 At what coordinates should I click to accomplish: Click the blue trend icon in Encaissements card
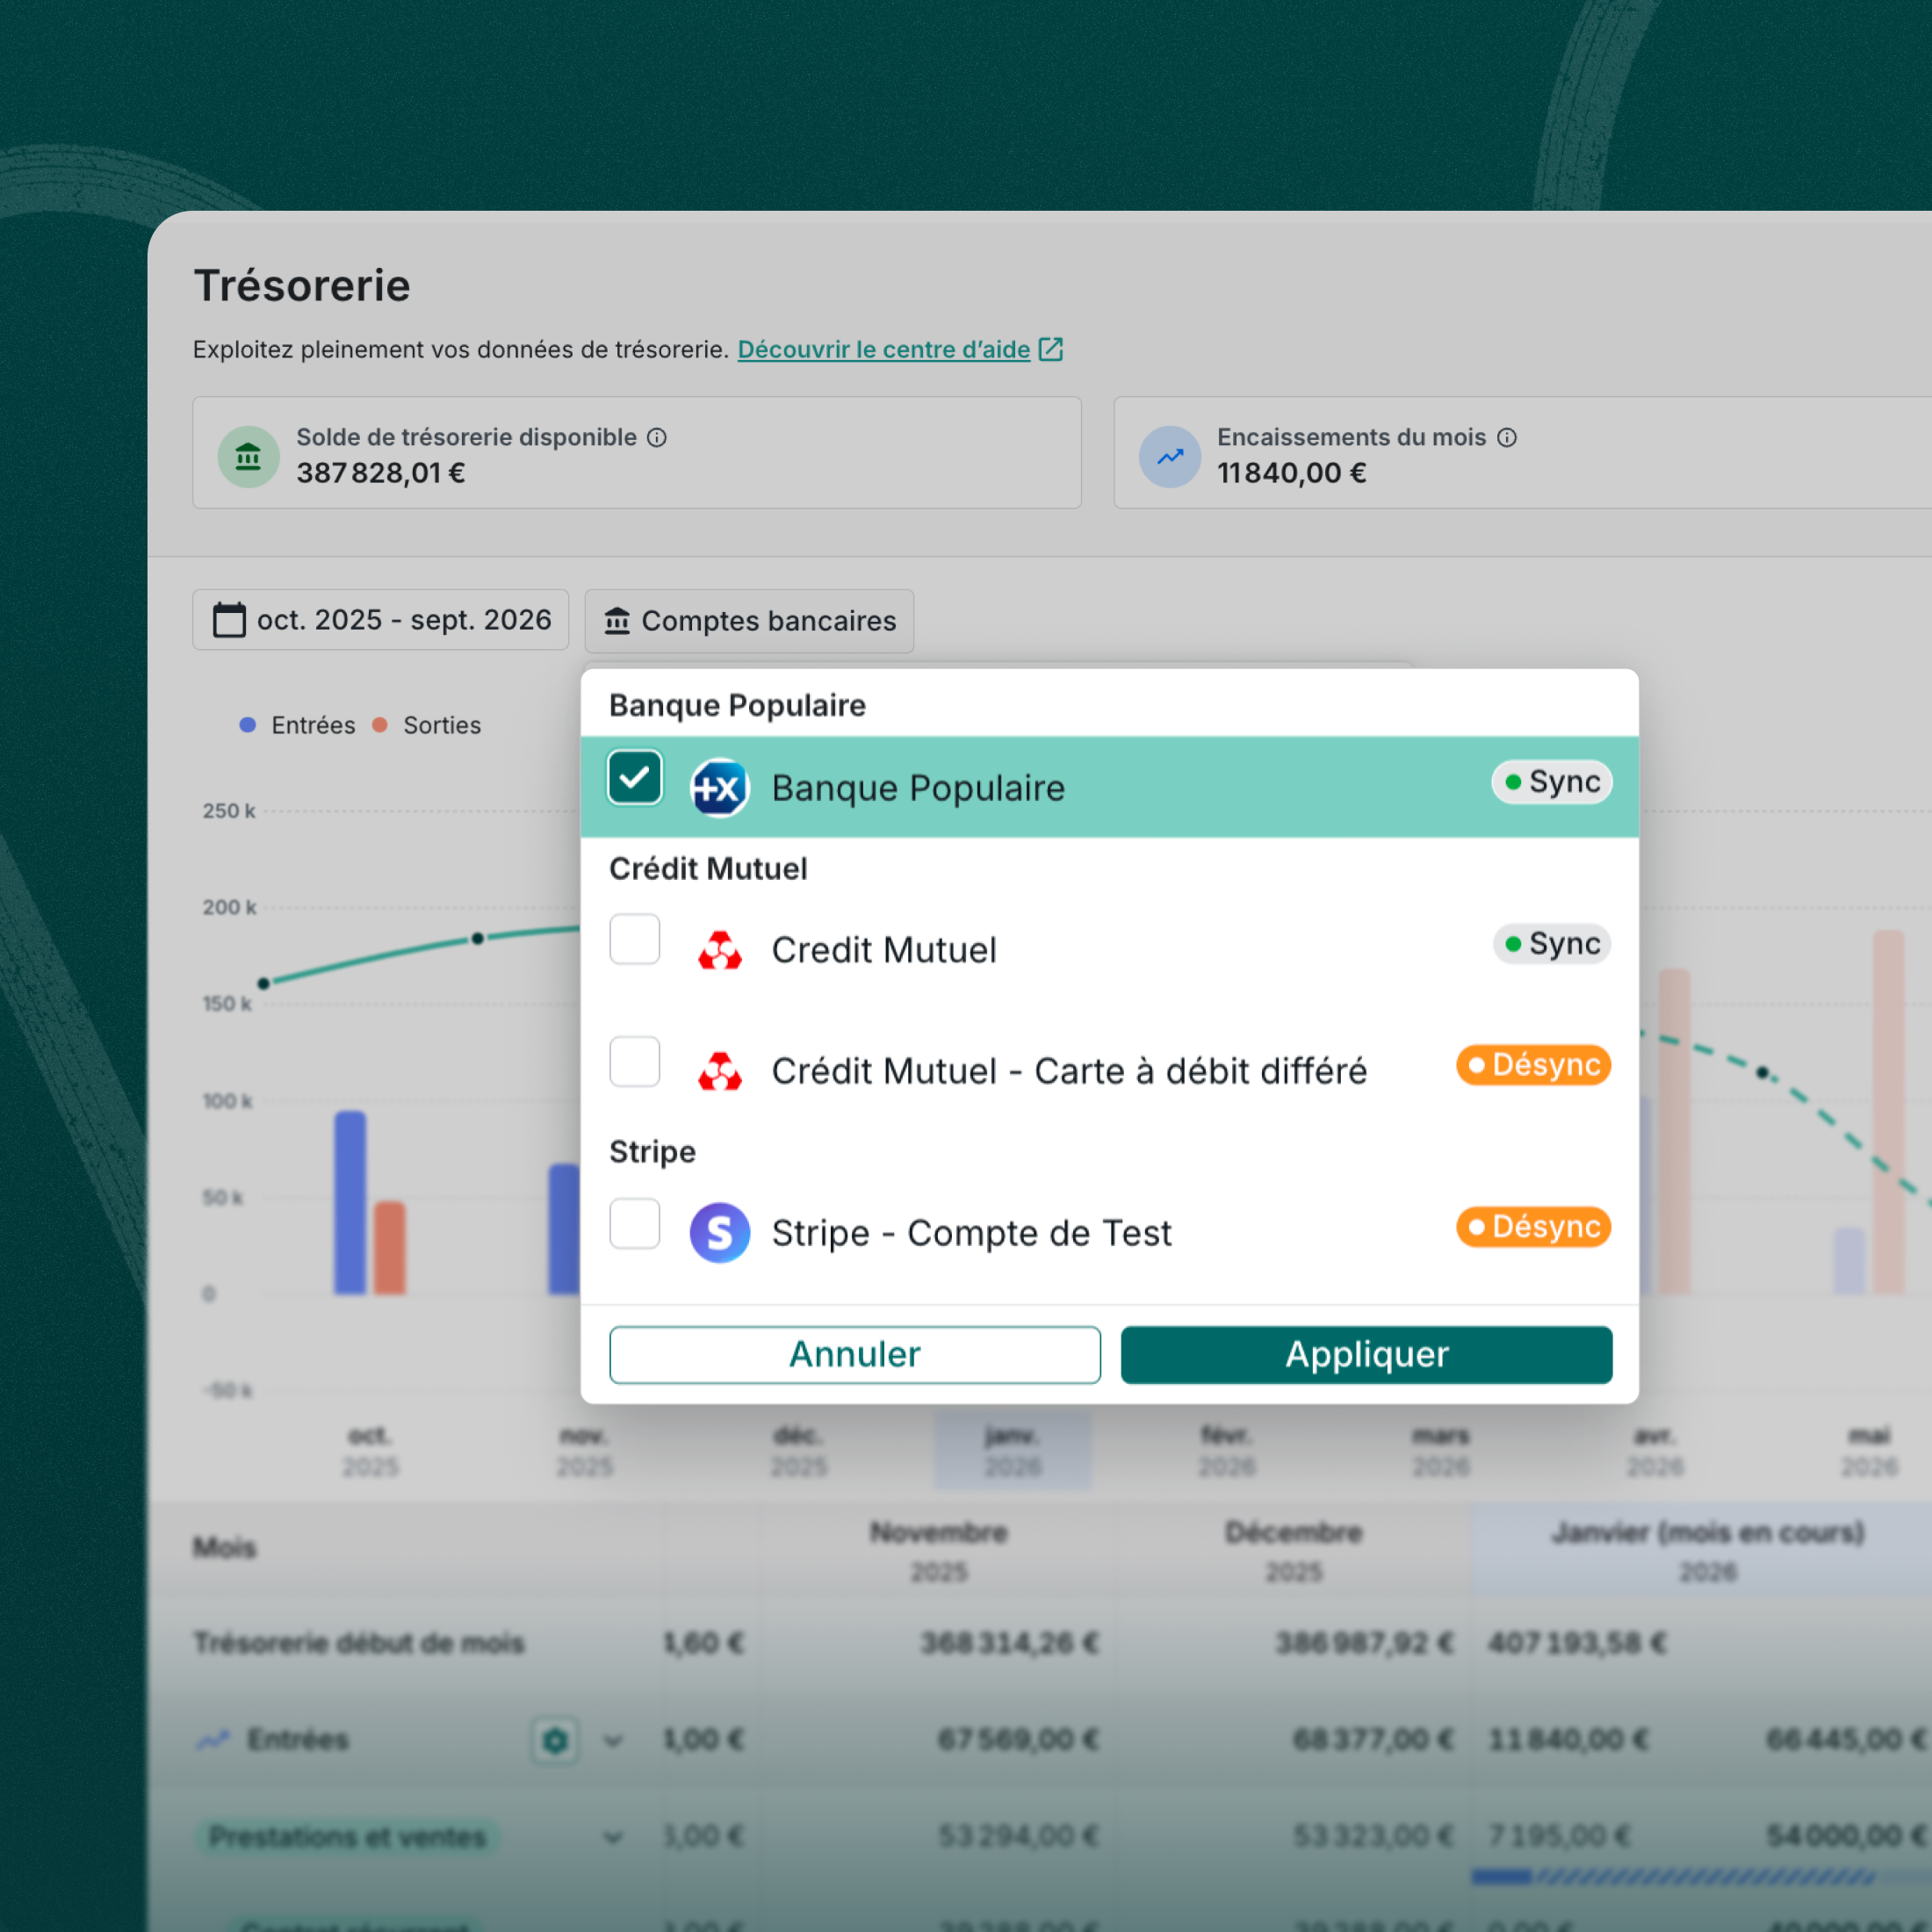point(1169,457)
